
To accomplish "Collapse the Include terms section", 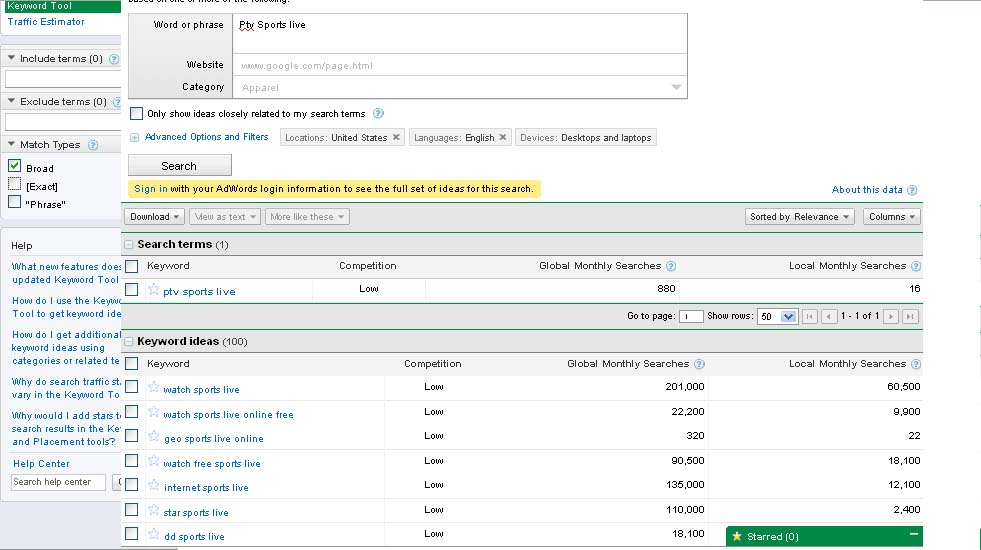I will [x=11, y=58].
